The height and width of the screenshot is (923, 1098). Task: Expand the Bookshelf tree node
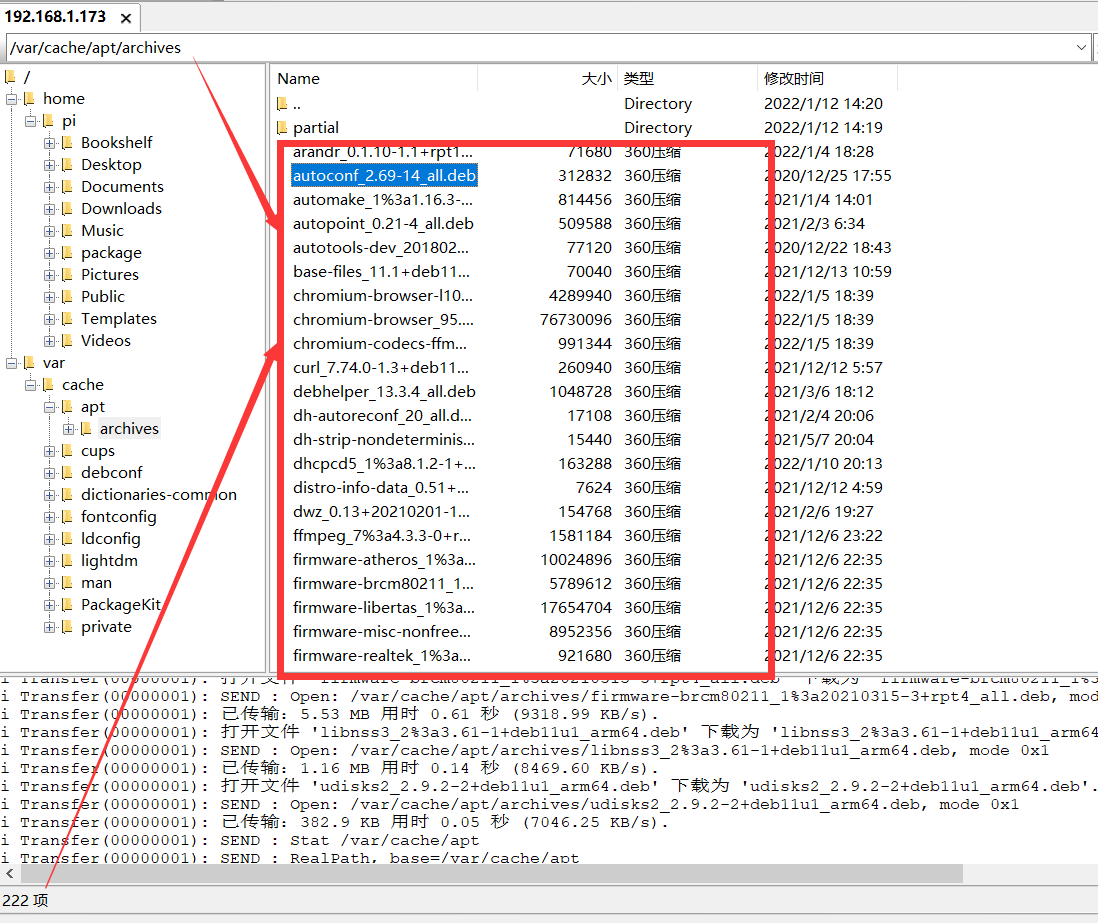click(x=48, y=142)
